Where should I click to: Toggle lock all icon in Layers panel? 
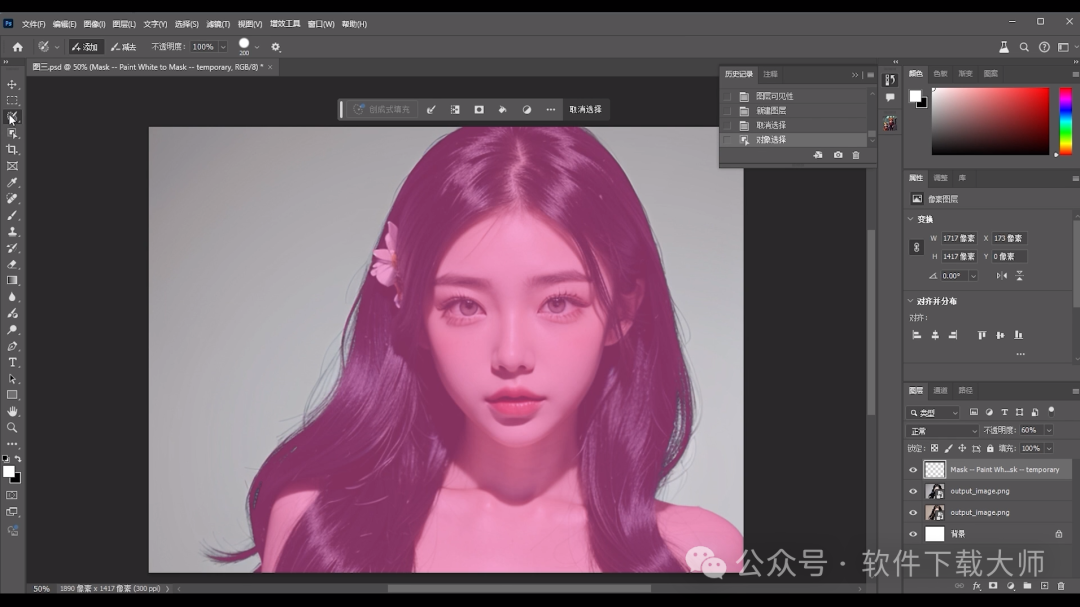990,449
